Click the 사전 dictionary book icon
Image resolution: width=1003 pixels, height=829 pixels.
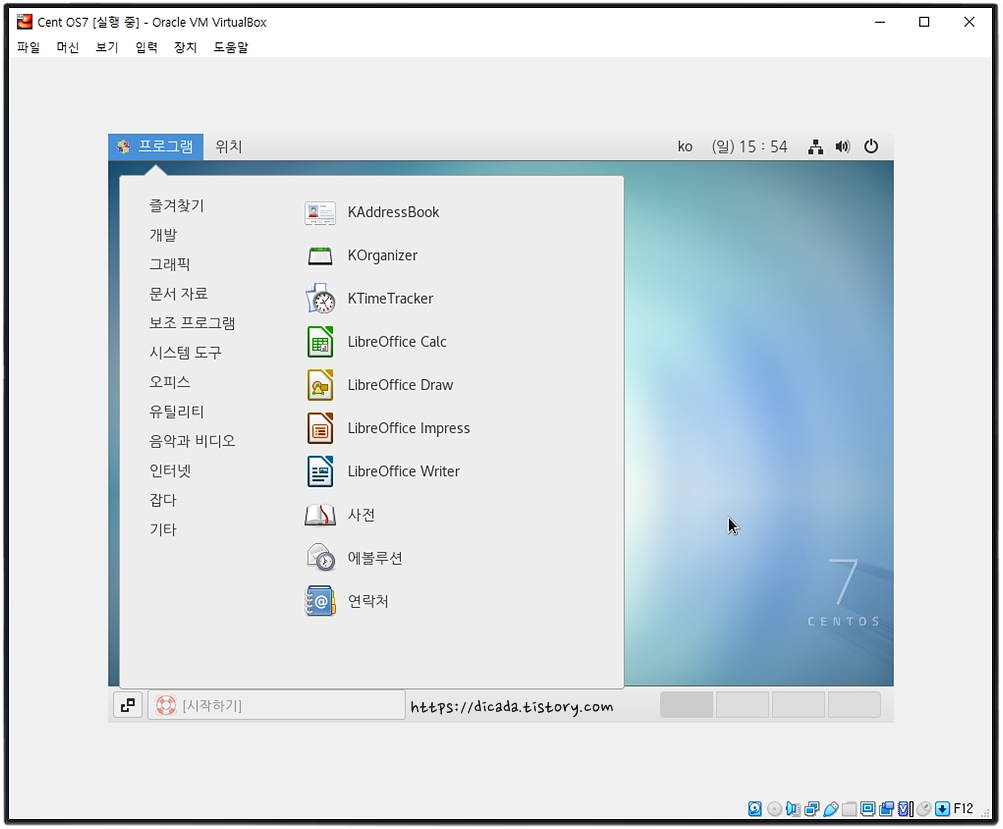pyautogui.click(x=320, y=515)
